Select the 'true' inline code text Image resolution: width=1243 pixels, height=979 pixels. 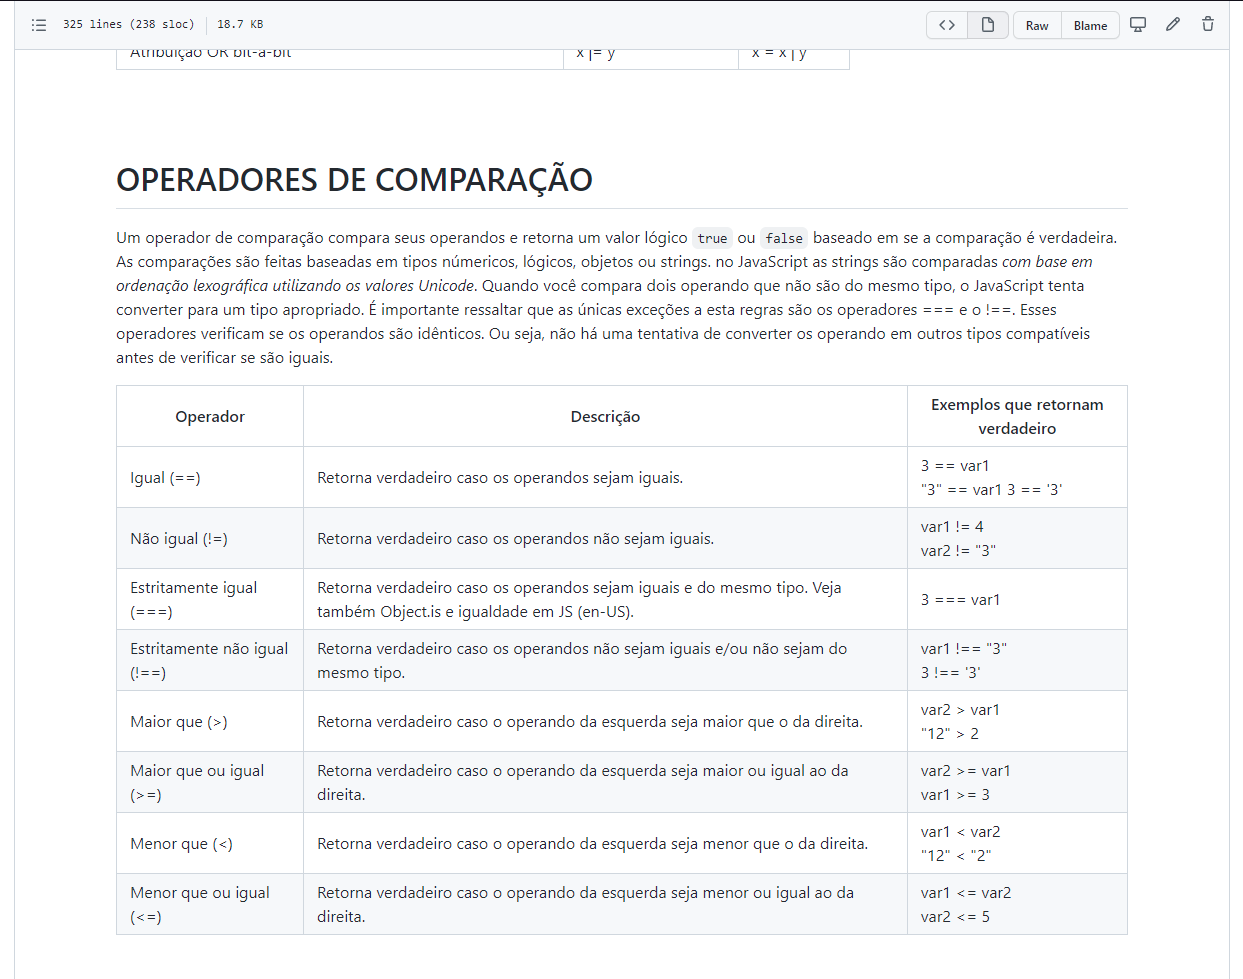coord(712,238)
